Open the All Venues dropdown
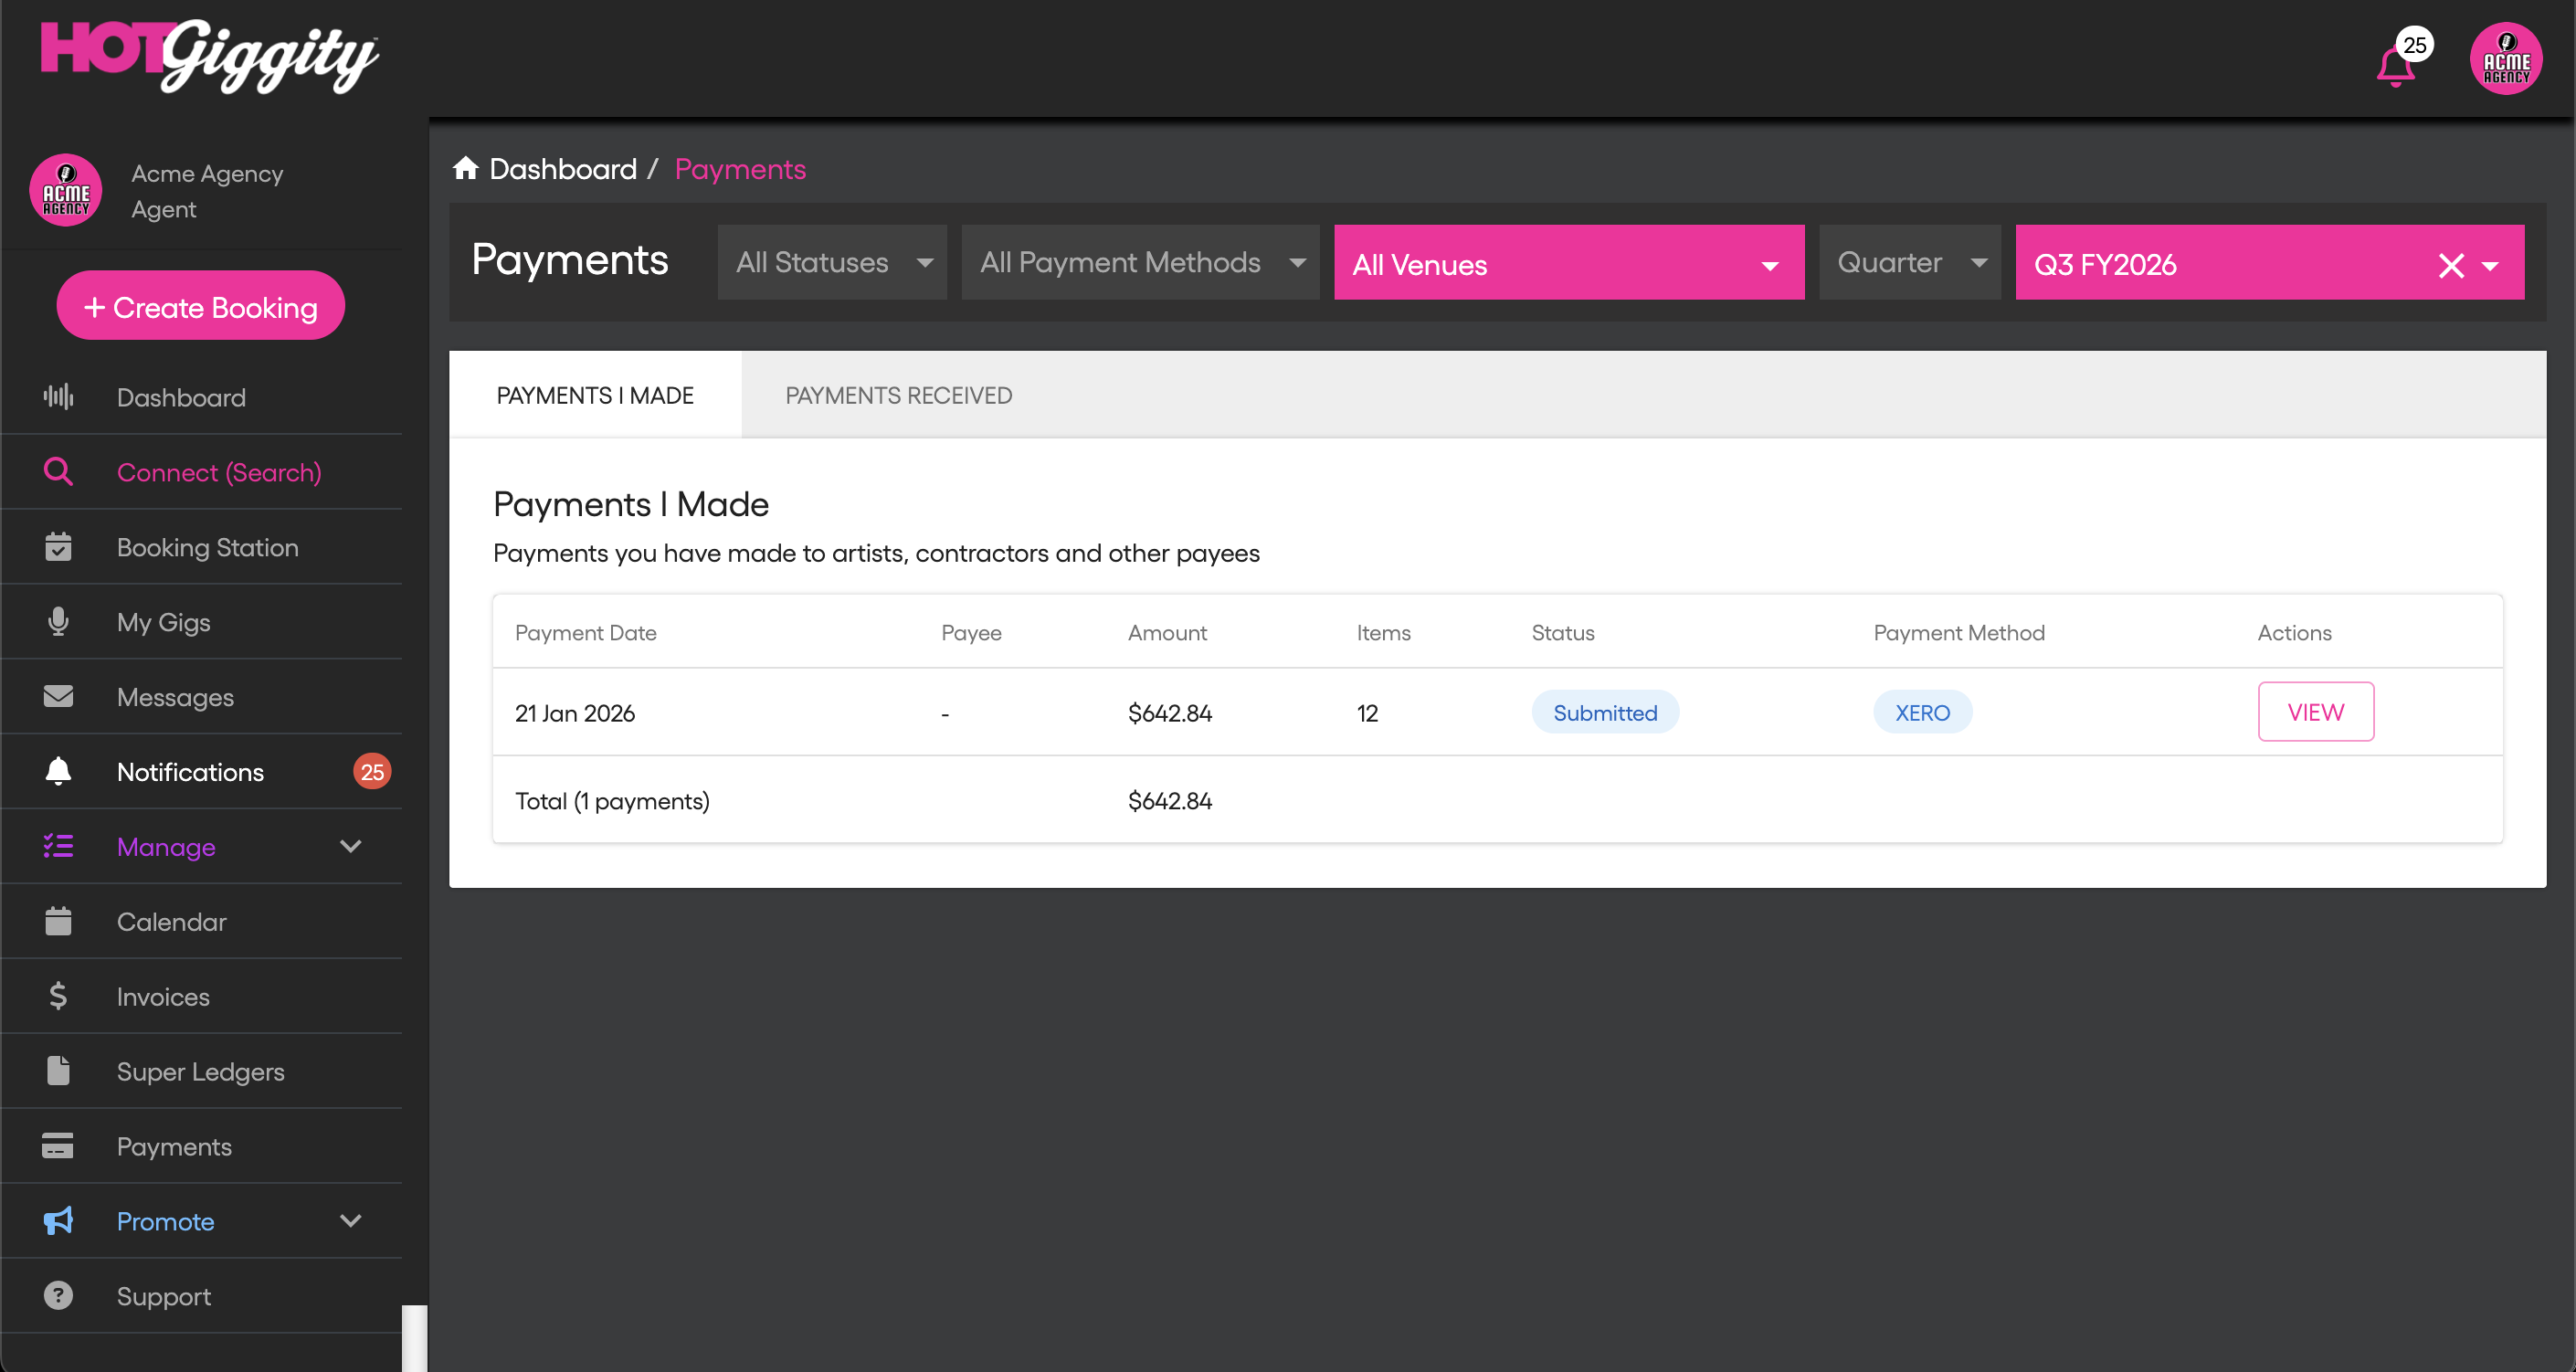Viewport: 2576px width, 1372px height. point(1568,263)
